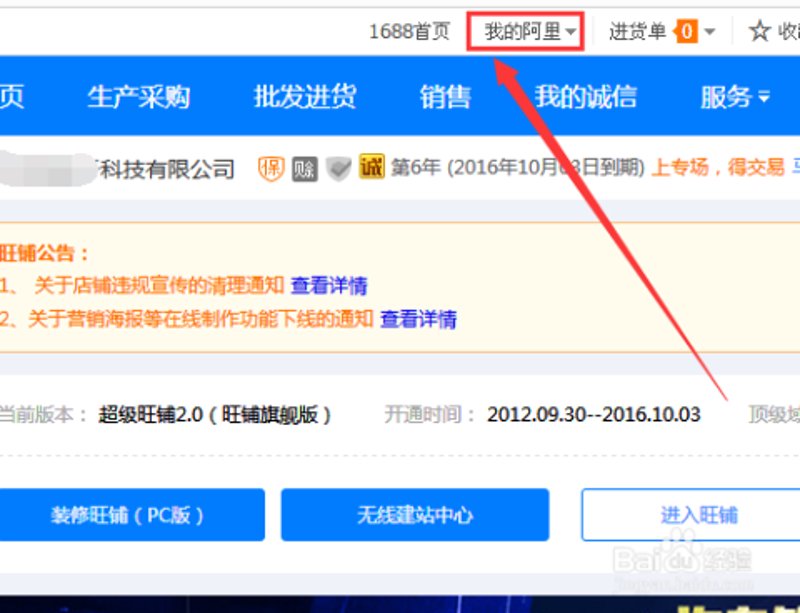Expand the arrow next to 进货单
The image size is (800, 613).
[709, 32]
